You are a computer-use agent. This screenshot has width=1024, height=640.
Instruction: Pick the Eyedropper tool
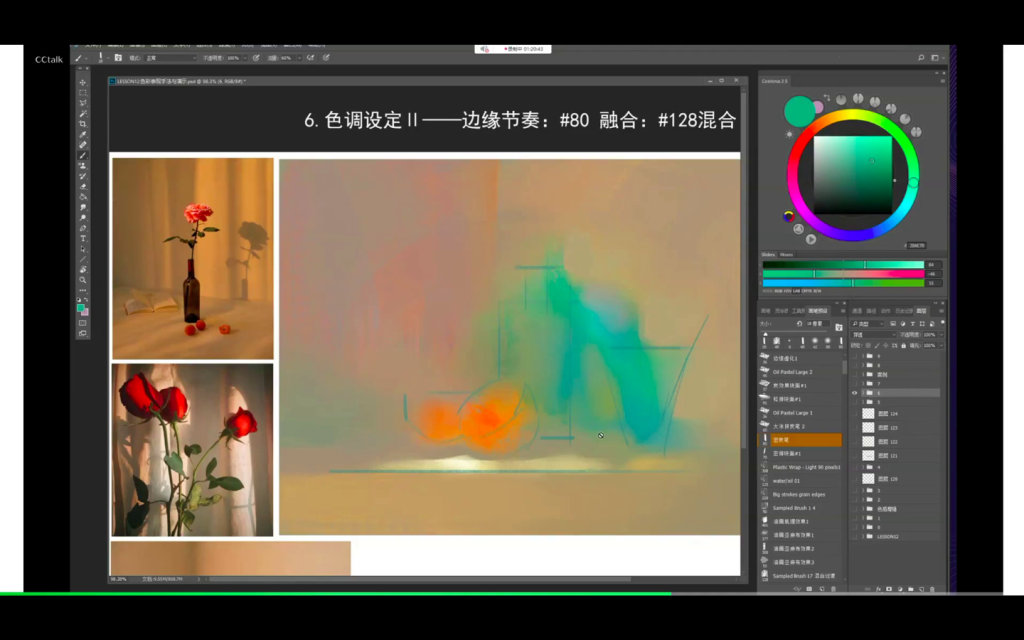(x=83, y=134)
